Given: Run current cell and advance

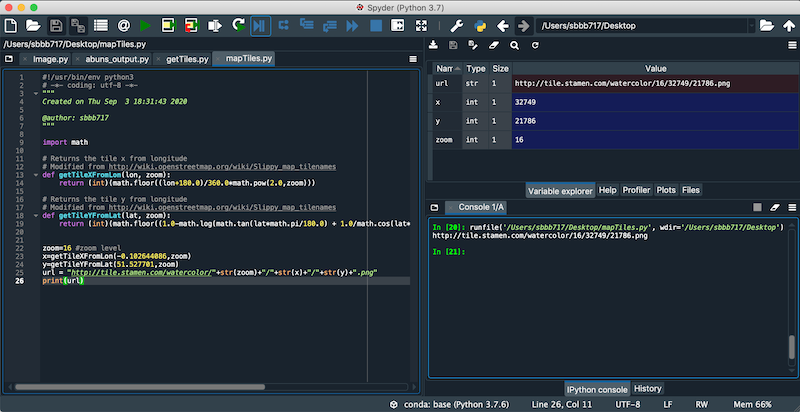Looking at the screenshot, I should (191, 25).
